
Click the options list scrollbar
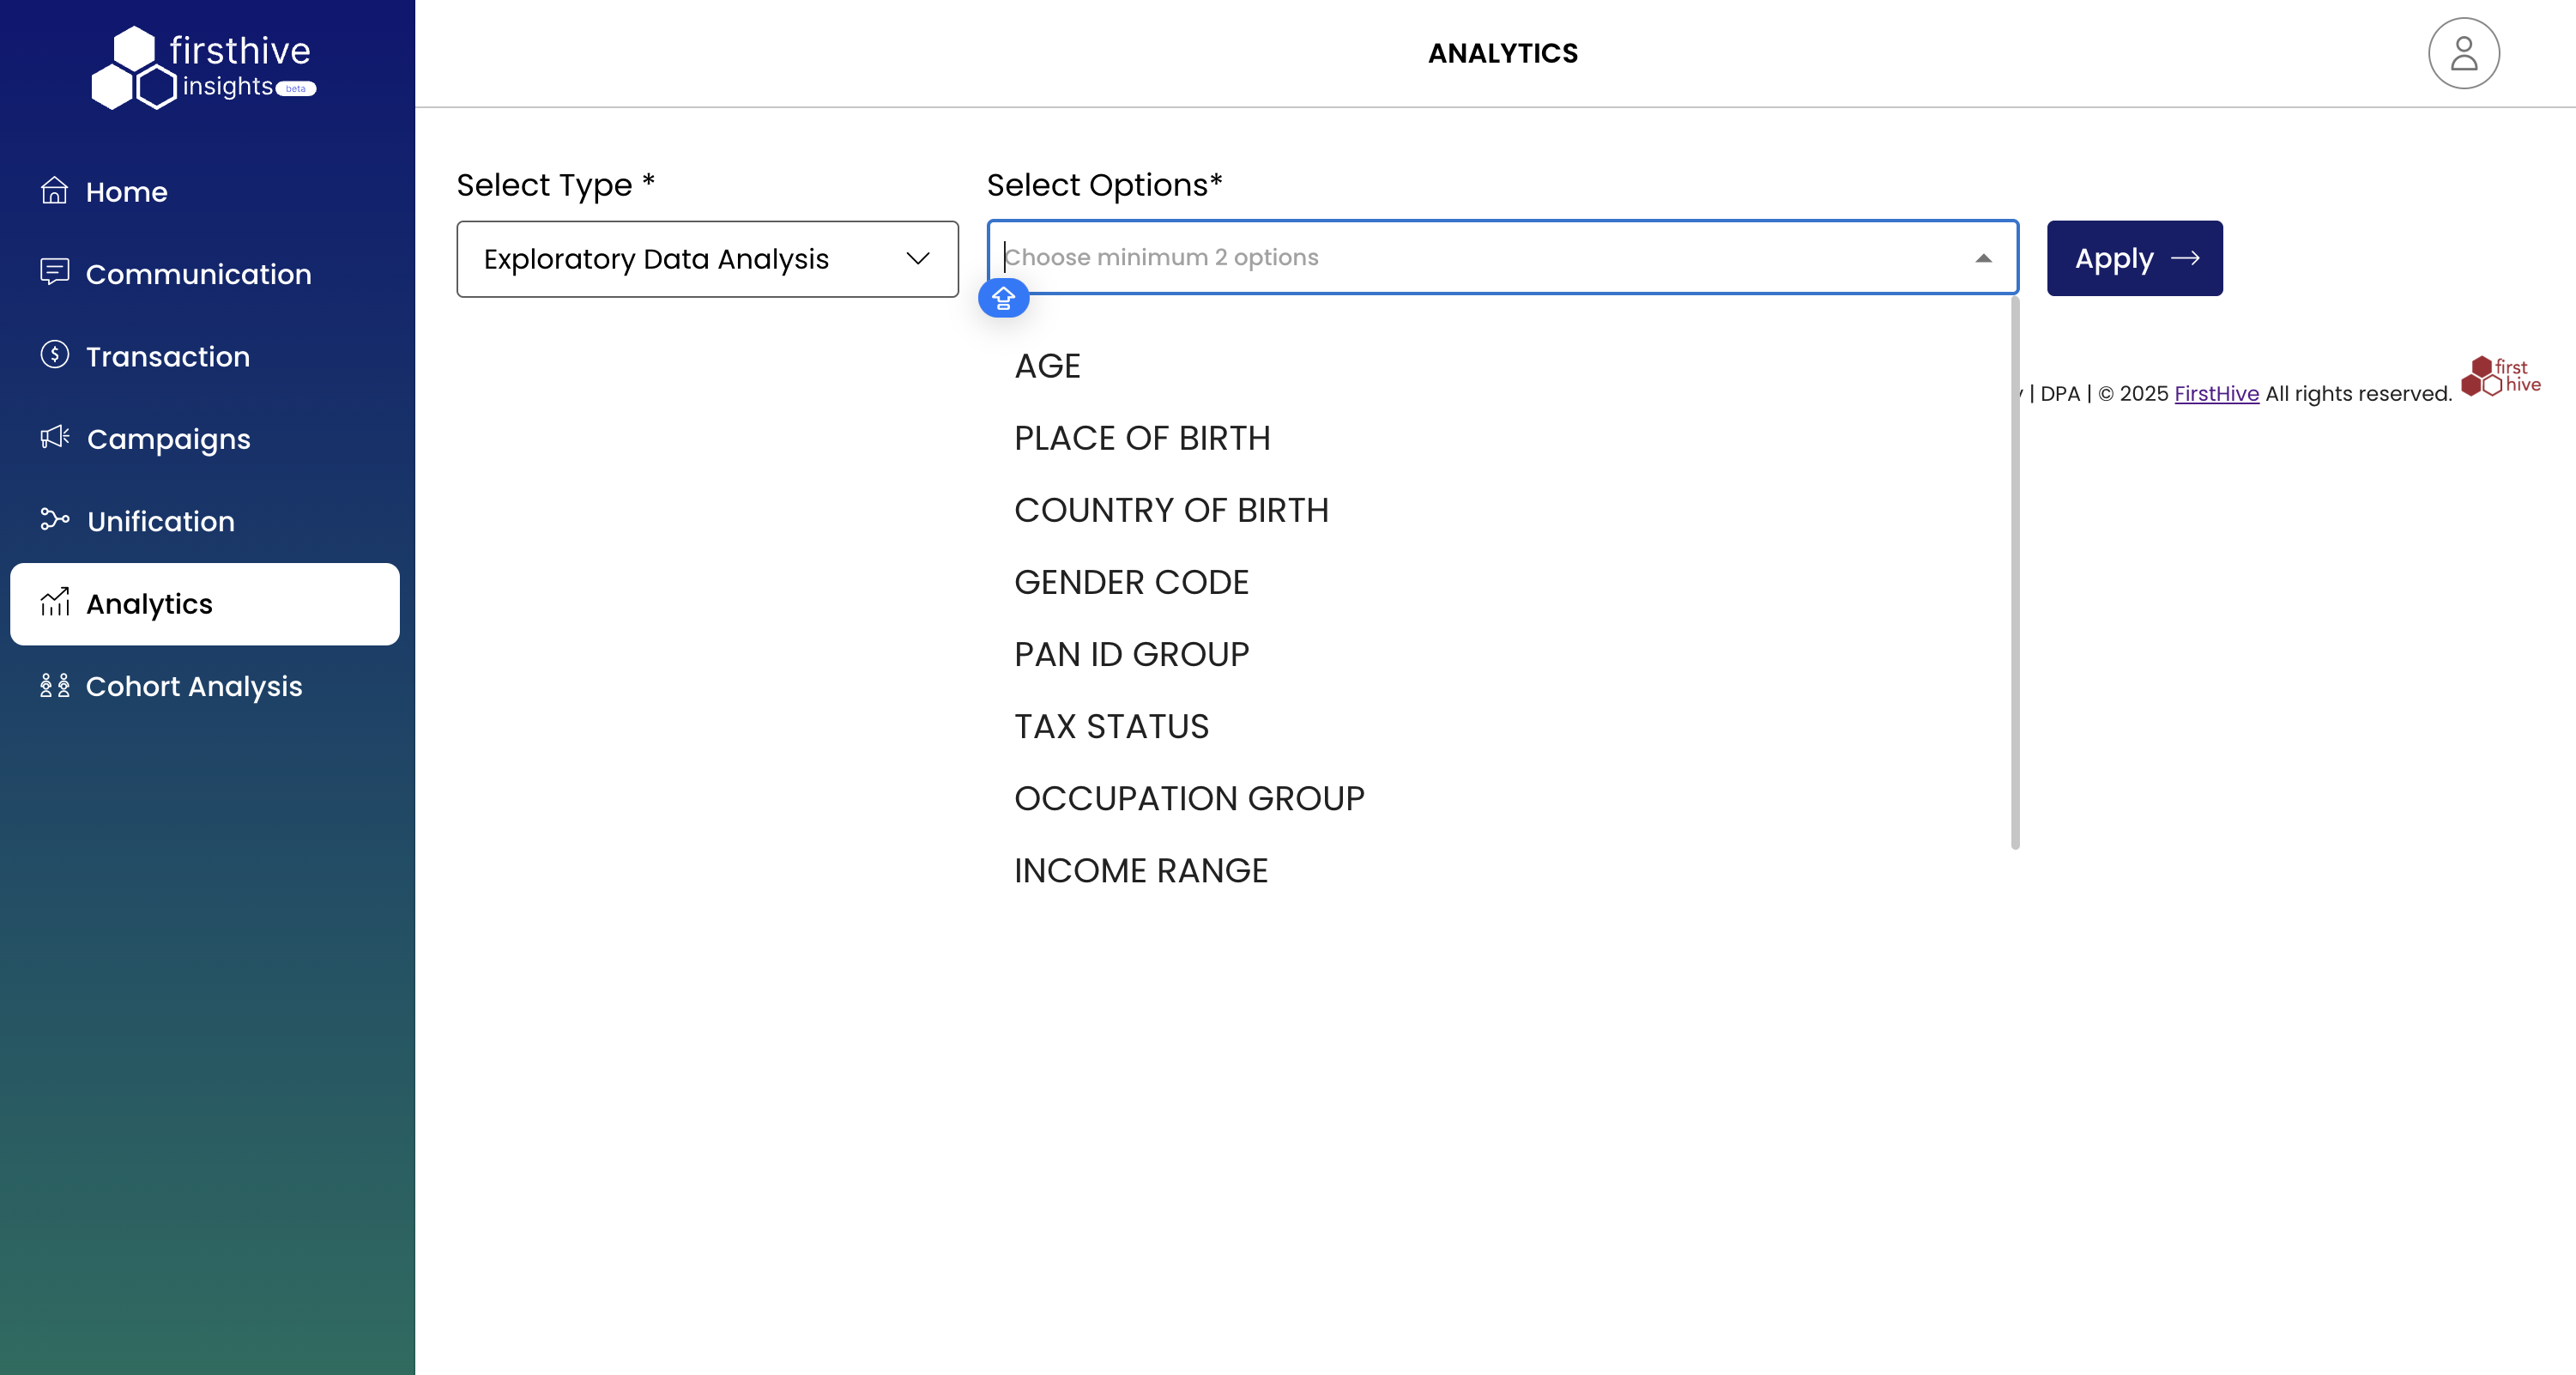coord(2014,572)
